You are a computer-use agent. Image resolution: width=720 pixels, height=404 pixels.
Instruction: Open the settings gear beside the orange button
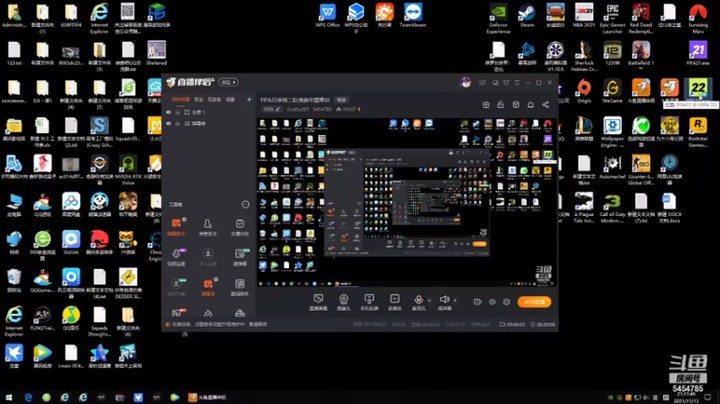(x=506, y=302)
